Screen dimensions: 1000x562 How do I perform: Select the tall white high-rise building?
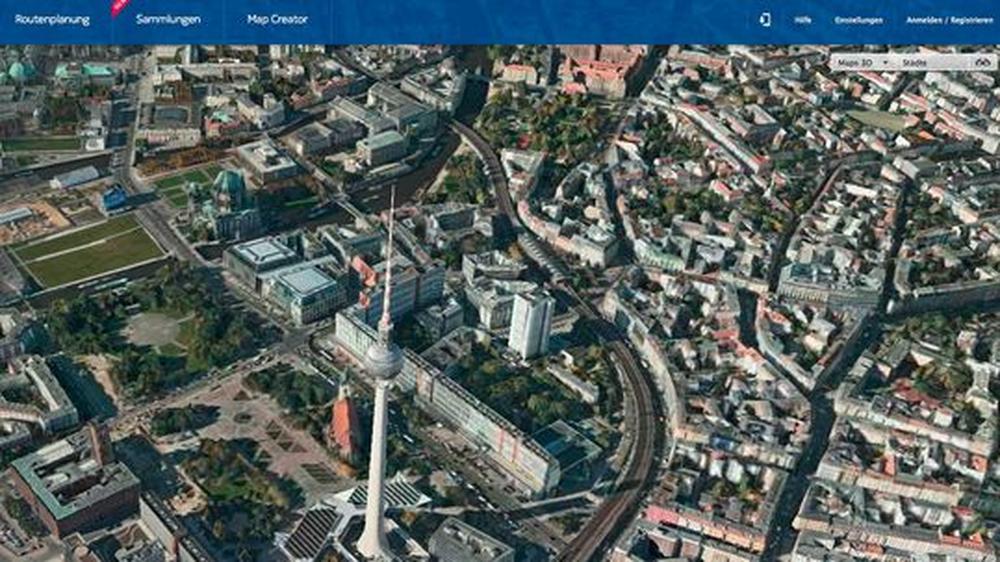530,324
